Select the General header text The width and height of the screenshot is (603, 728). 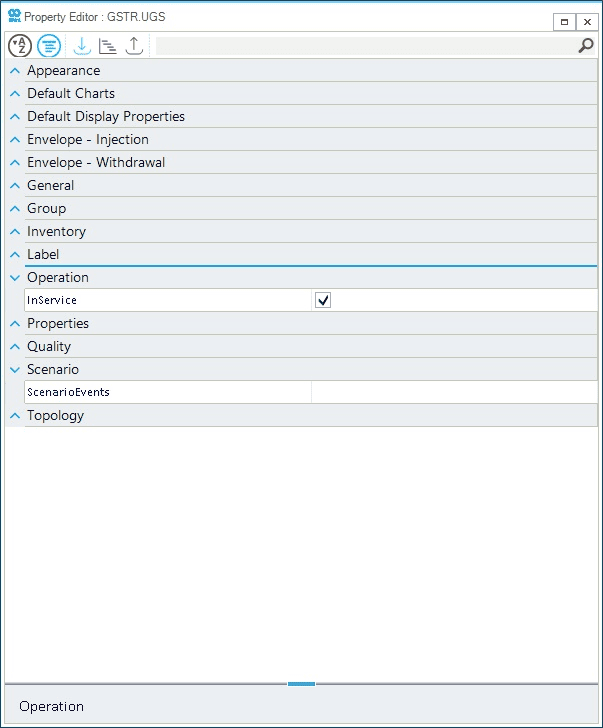(51, 185)
